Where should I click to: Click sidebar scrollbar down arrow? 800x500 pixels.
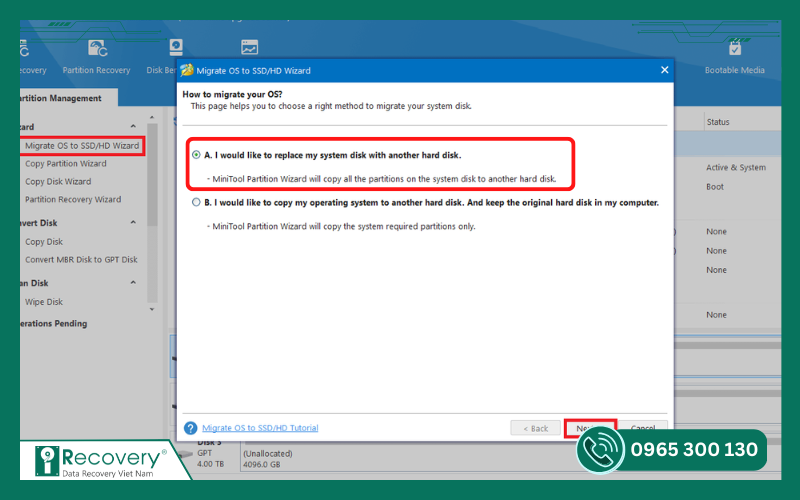click(x=152, y=309)
